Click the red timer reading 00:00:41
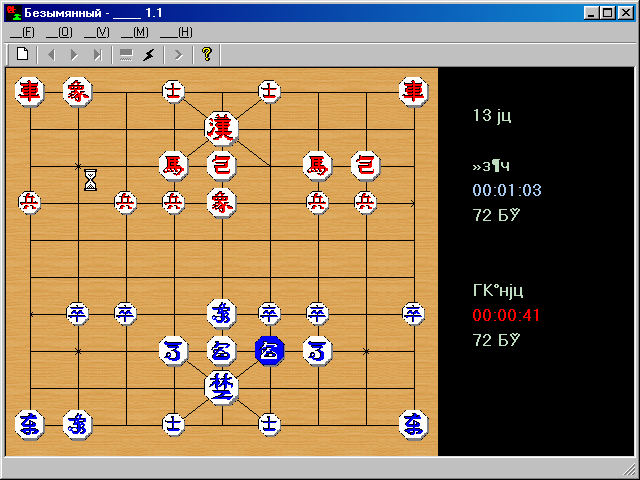 point(506,316)
